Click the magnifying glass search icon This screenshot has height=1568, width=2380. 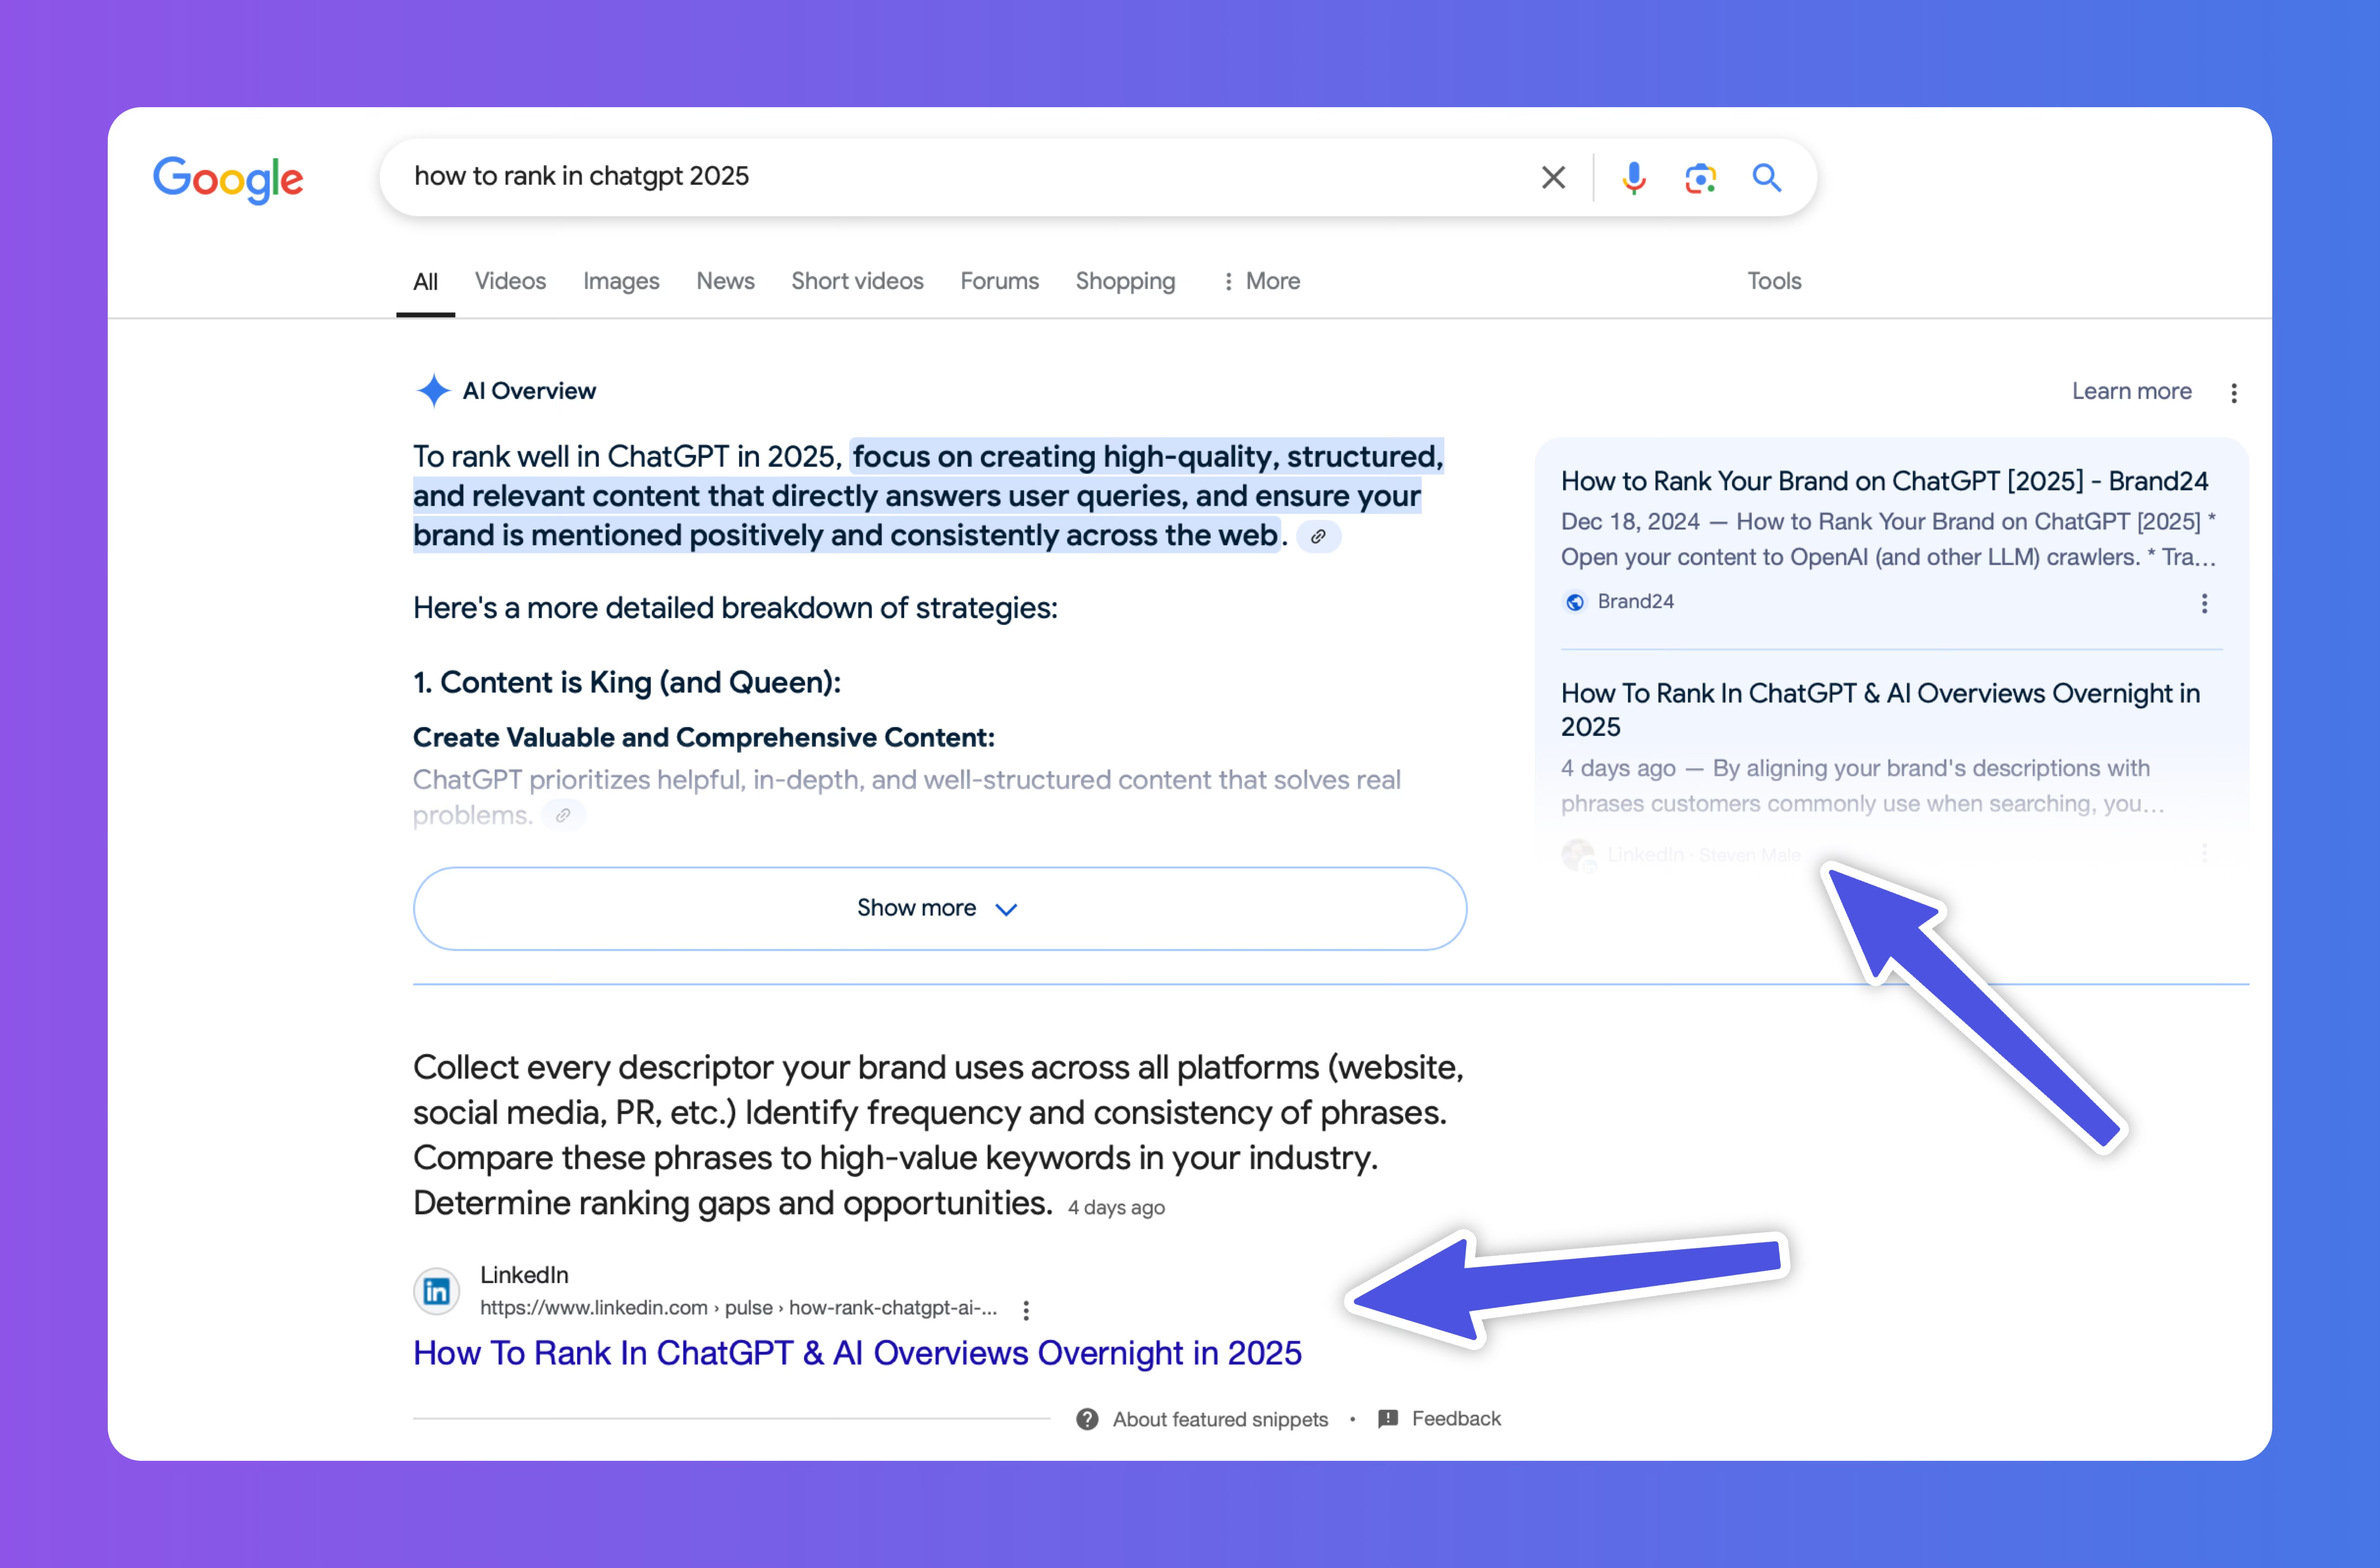1766,178
